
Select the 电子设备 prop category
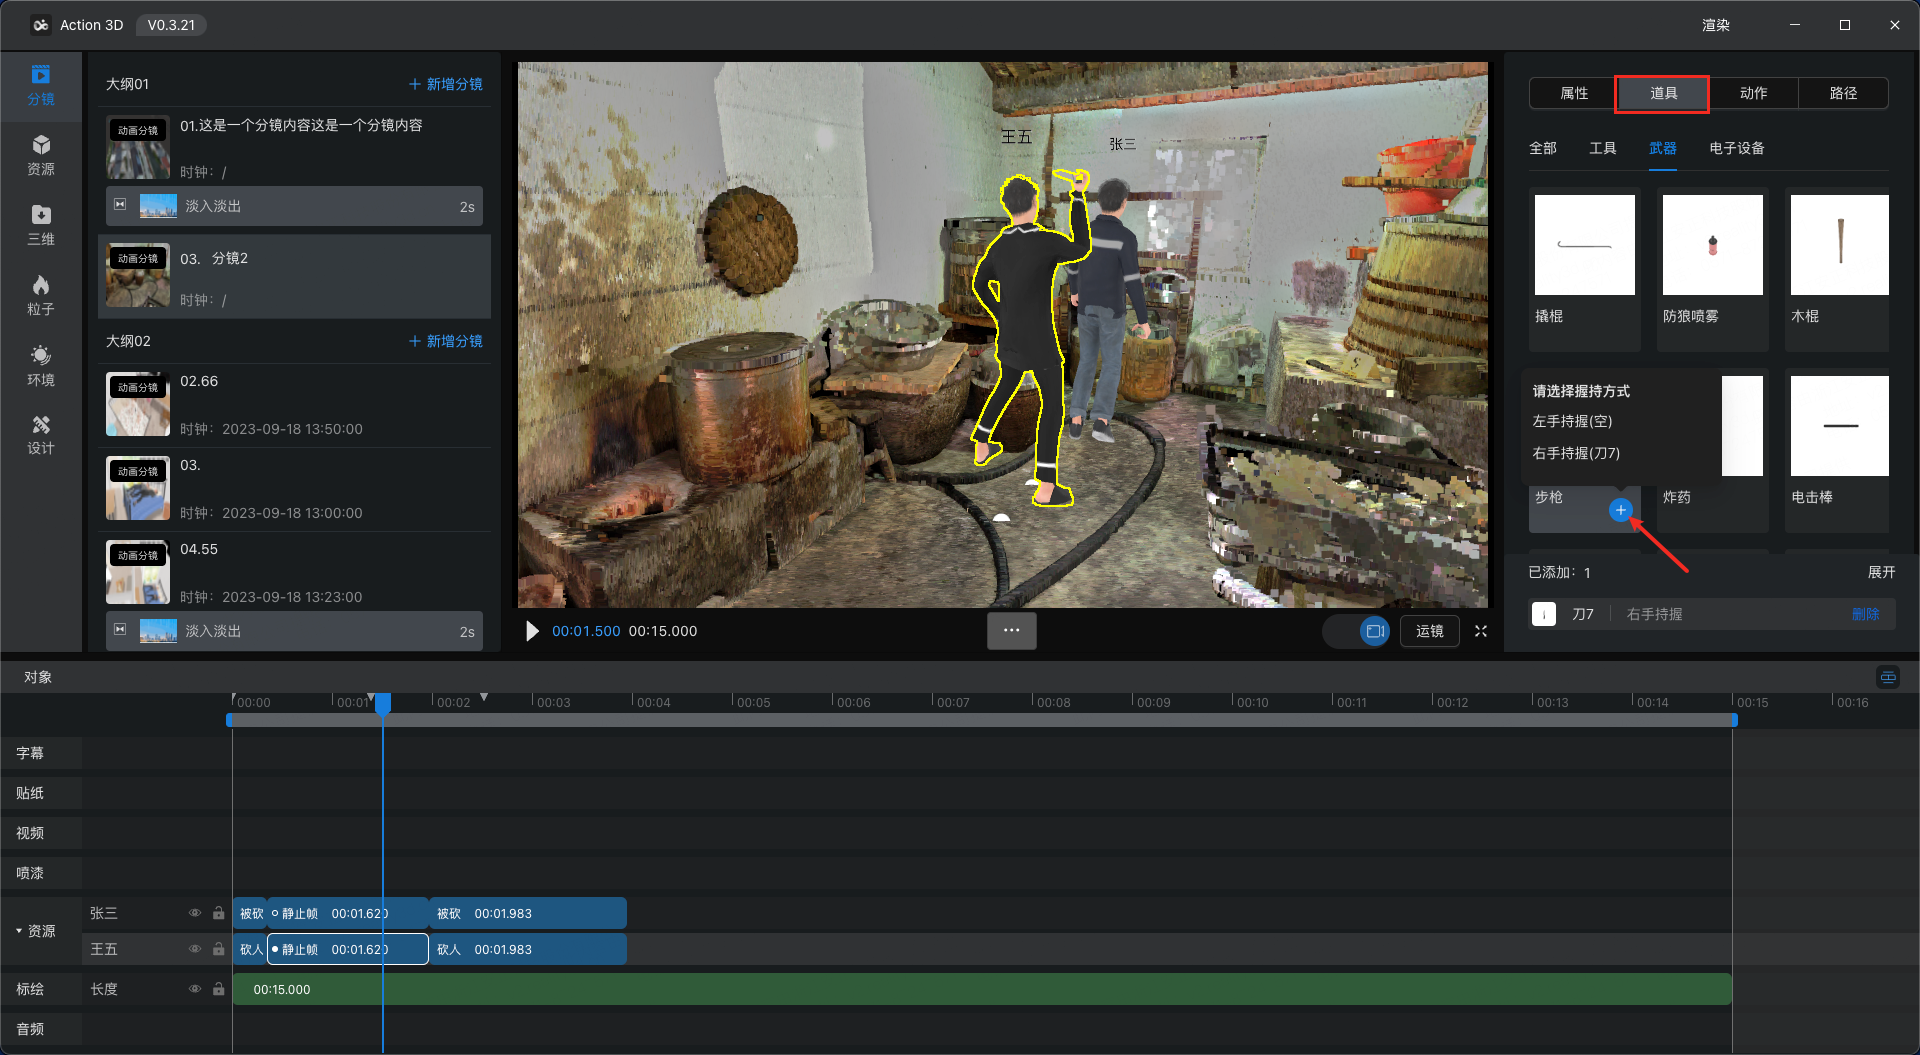coord(1737,148)
